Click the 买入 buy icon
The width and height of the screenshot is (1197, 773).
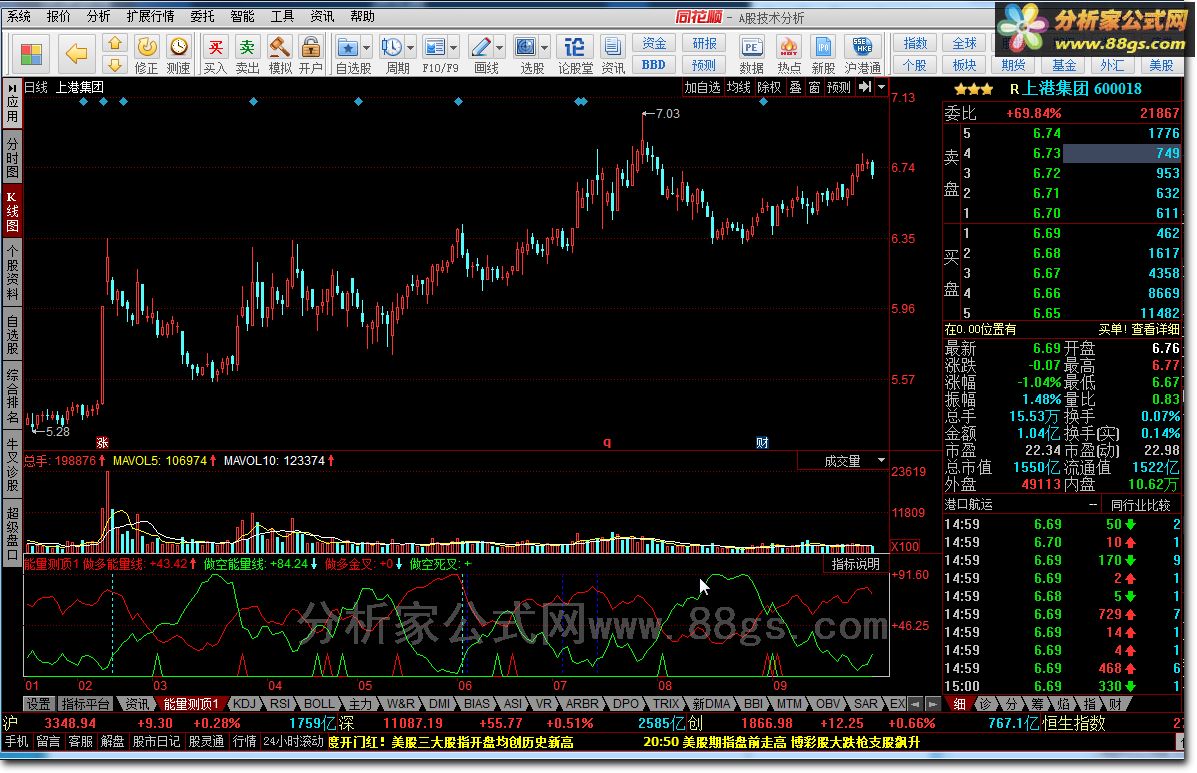[x=216, y=47]
